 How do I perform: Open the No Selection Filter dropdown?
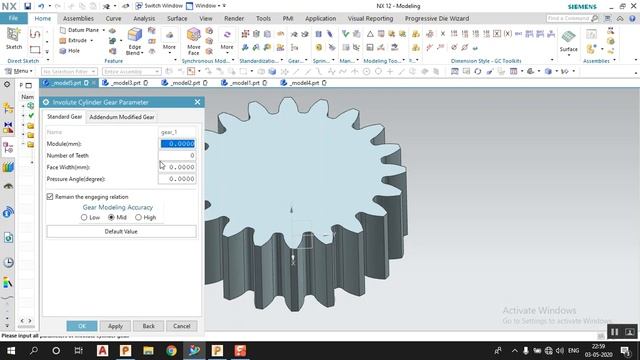(69, 71)
